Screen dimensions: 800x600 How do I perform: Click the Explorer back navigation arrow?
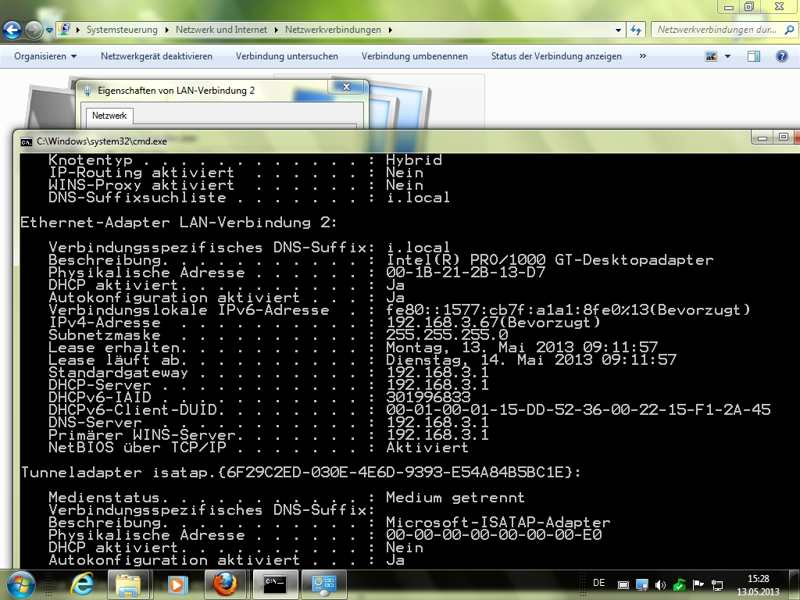pyautogui.click(x=12, y=31)
